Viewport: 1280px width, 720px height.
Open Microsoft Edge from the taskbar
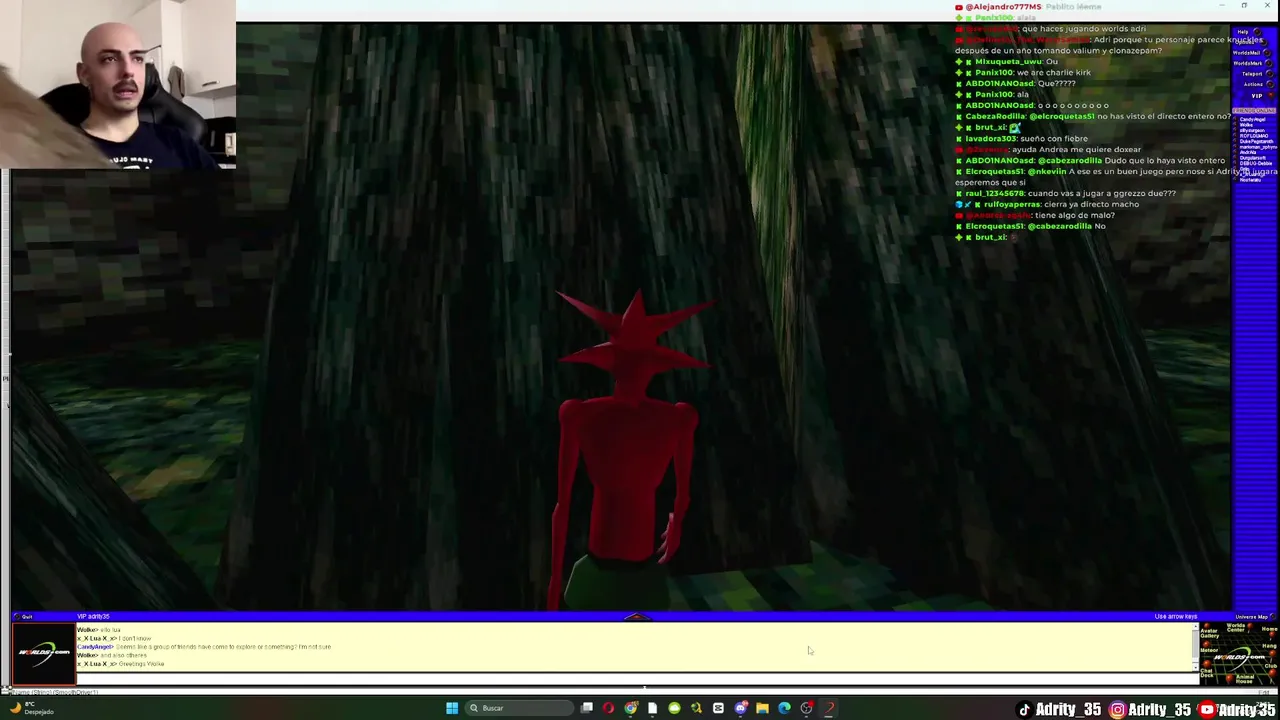[x=784, y=708]
